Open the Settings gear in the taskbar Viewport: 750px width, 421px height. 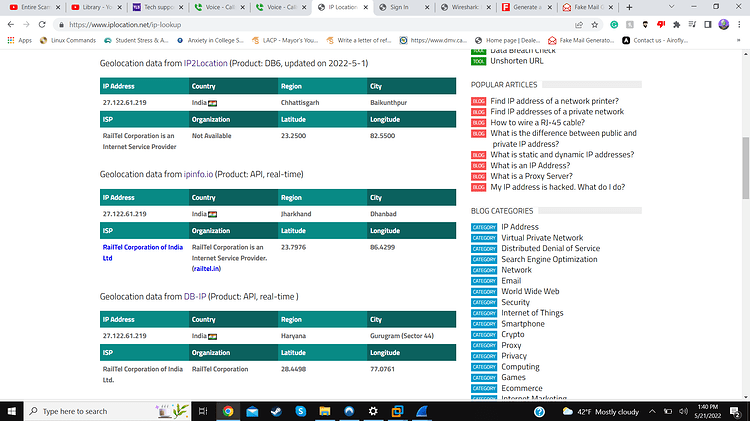point(373,411)
